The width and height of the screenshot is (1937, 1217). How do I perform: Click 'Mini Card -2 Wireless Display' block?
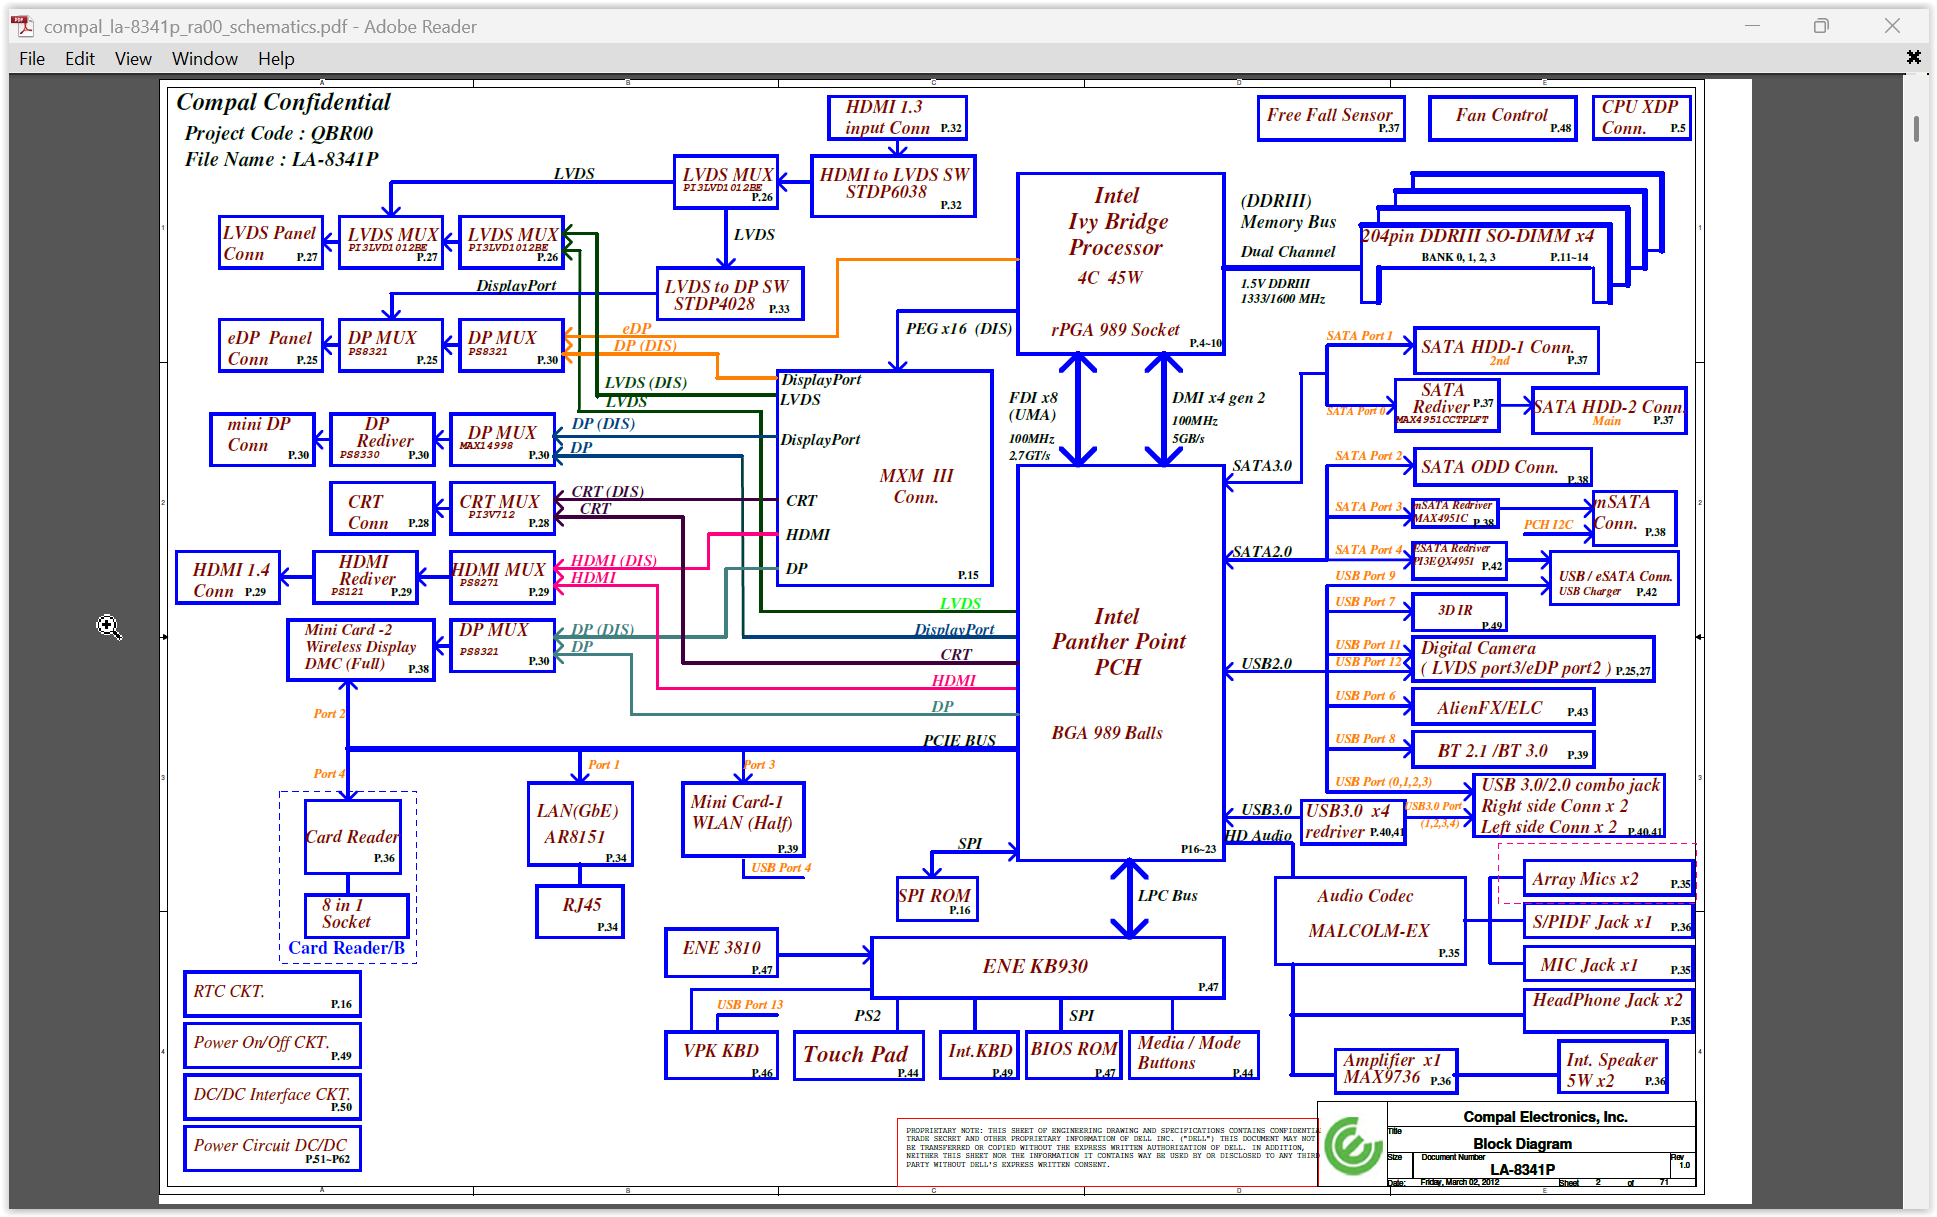pyautogui.click(x=361, y=650)
